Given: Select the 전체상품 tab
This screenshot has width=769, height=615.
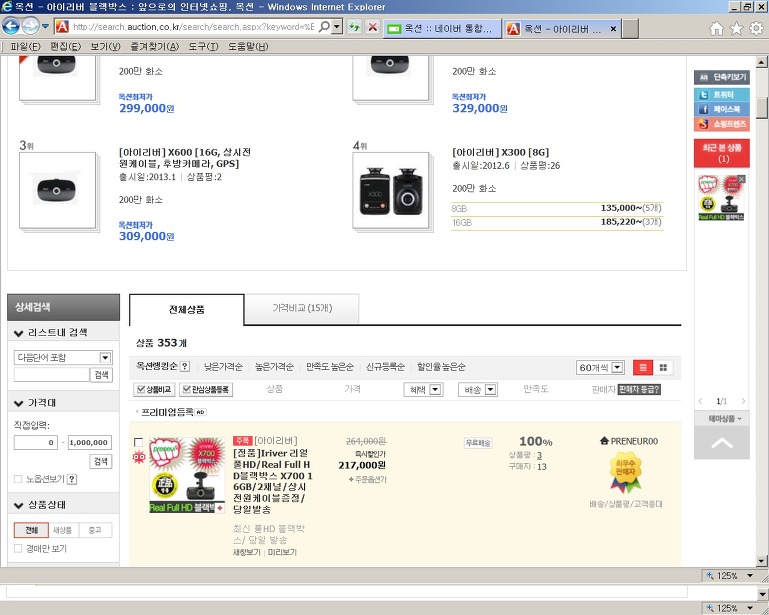Looking at the screenshot, I should coord(186,309).
